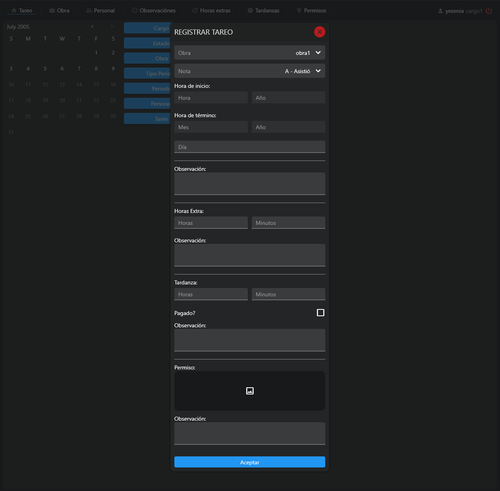500x491 pixels.
Task: Select day 5 in the July 2005 calendar
Action: [45, 69]
